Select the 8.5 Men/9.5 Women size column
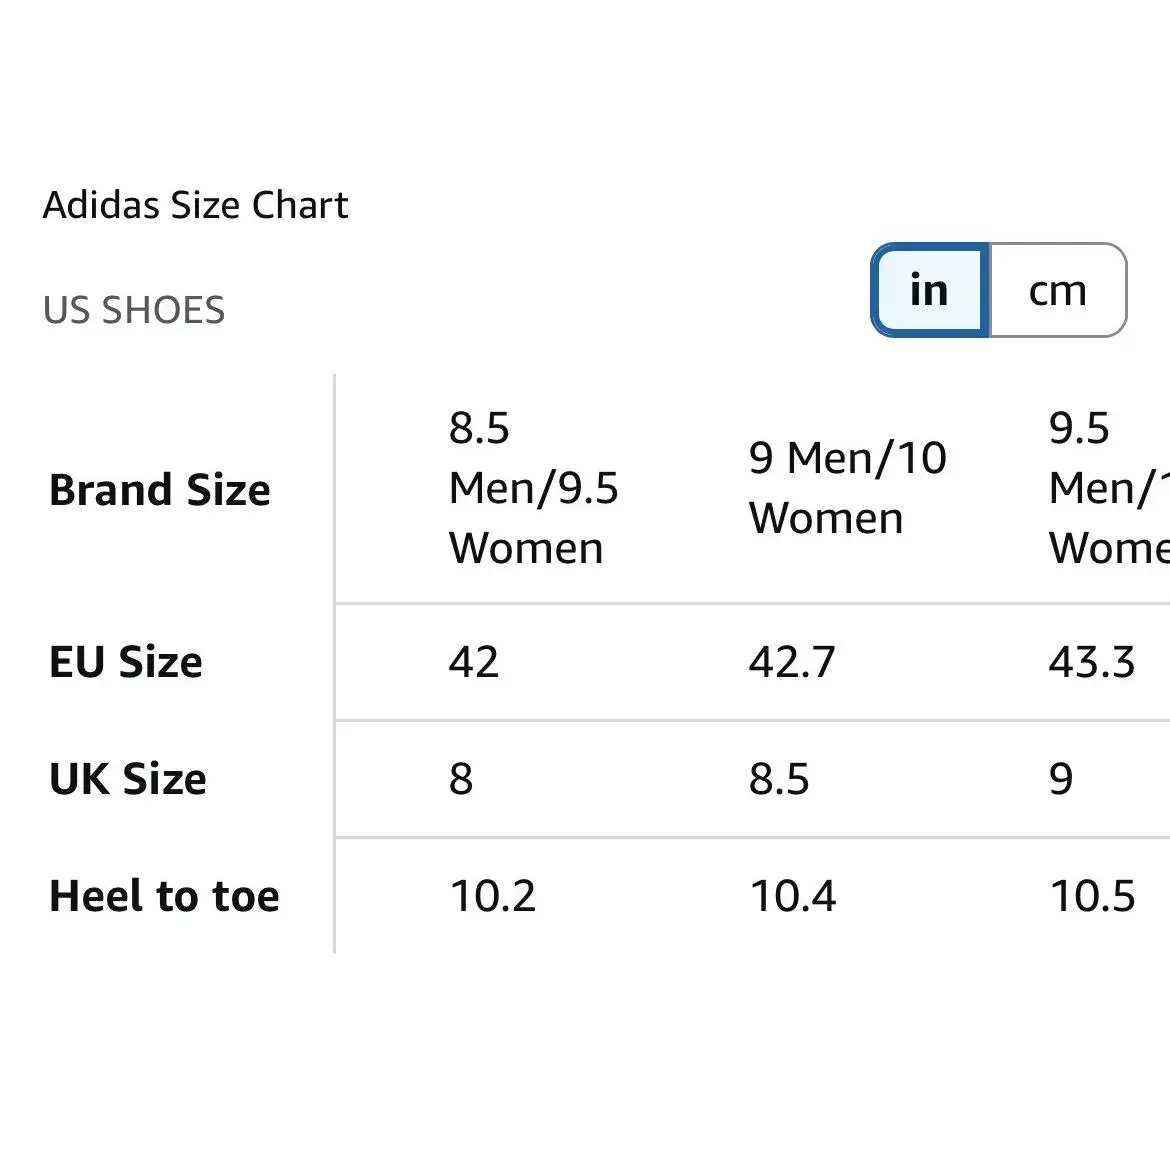This screenshot has height=1170, width=1170. [533, 488]
